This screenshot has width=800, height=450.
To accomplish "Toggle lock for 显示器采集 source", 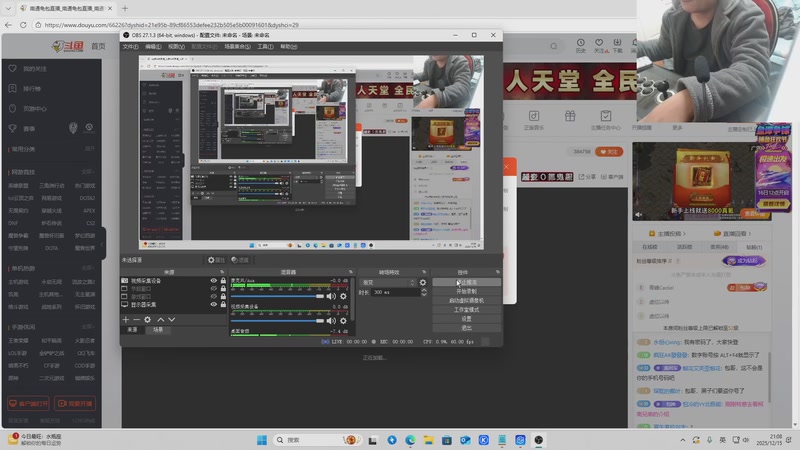I will [x=223, y=305].
